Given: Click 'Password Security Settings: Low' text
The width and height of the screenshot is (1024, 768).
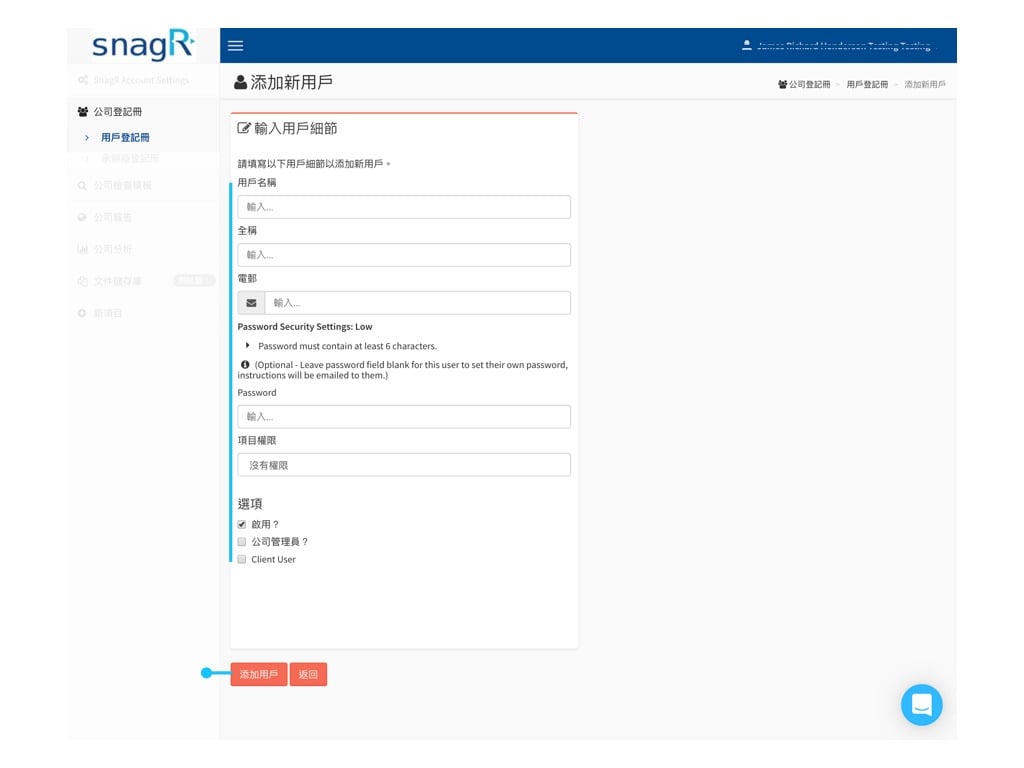Looking at the screenshot, I should 305,327.
